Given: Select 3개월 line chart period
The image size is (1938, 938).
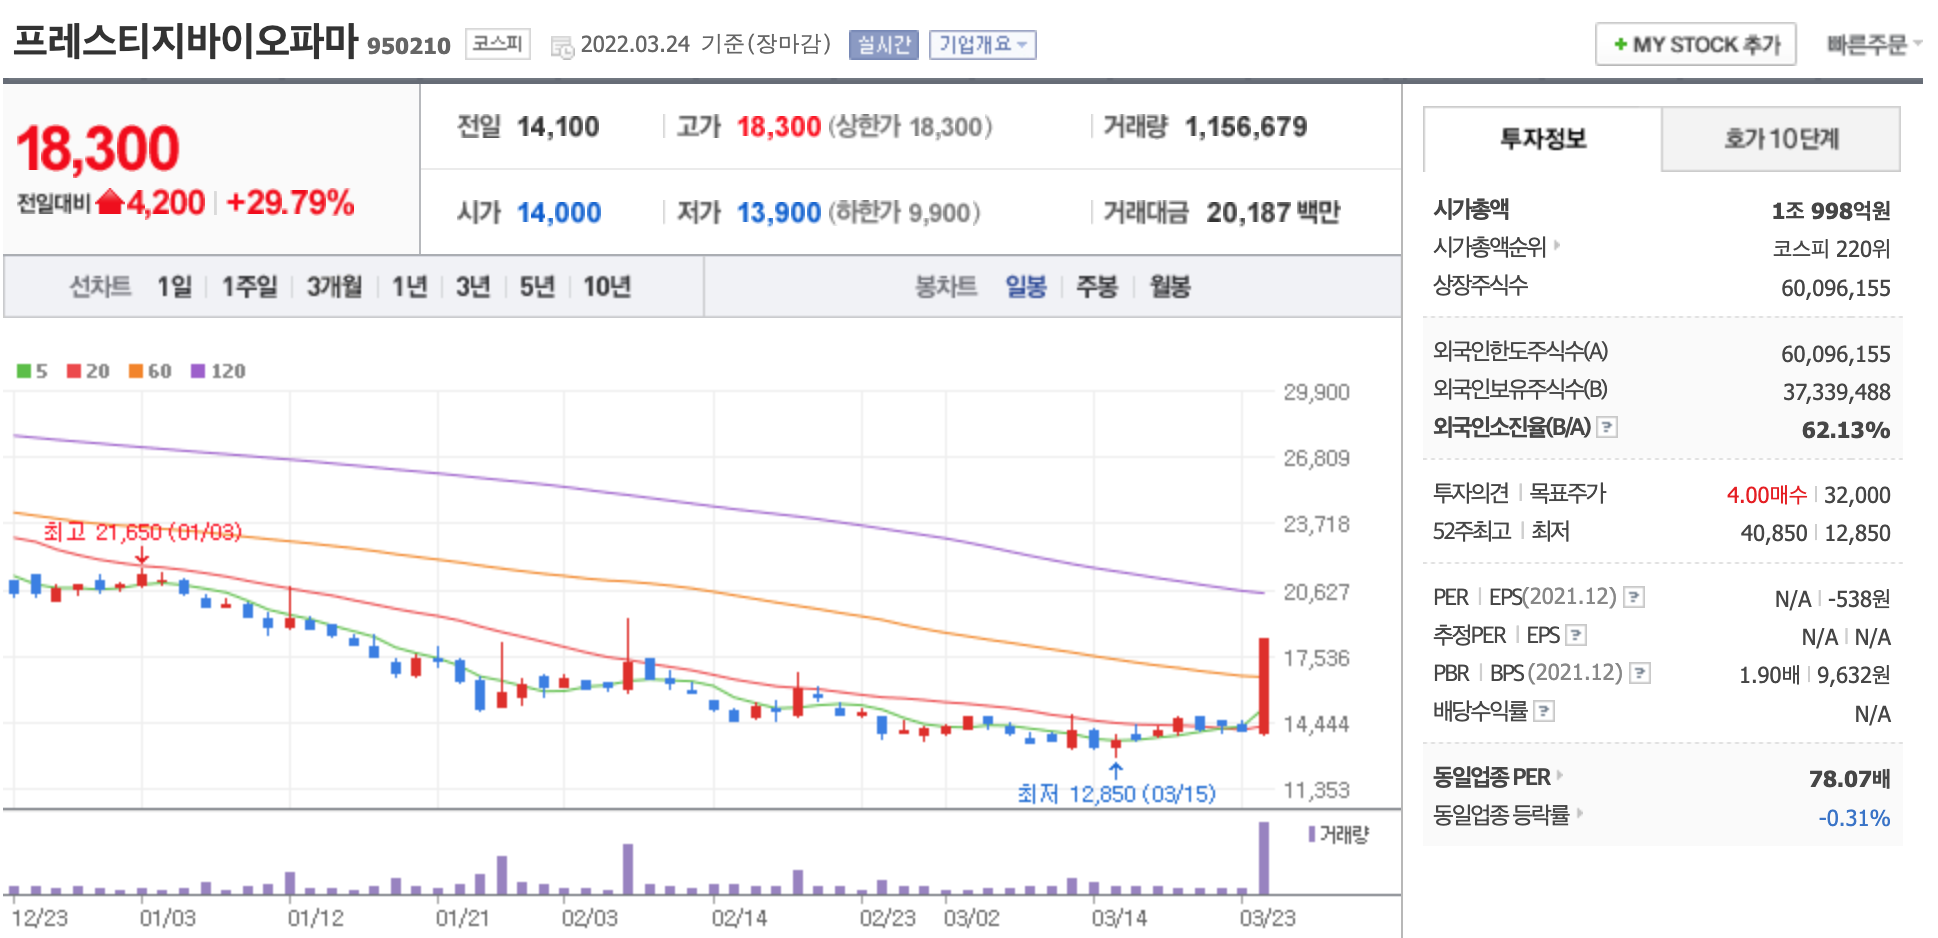Looking at the screenshot, I should click(334, 287).
